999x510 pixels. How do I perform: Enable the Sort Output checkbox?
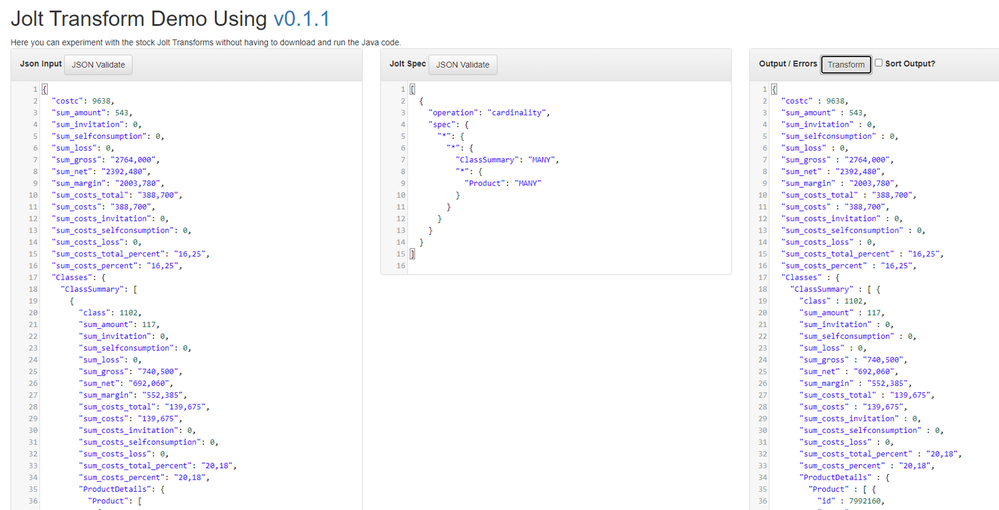[879, 63]
